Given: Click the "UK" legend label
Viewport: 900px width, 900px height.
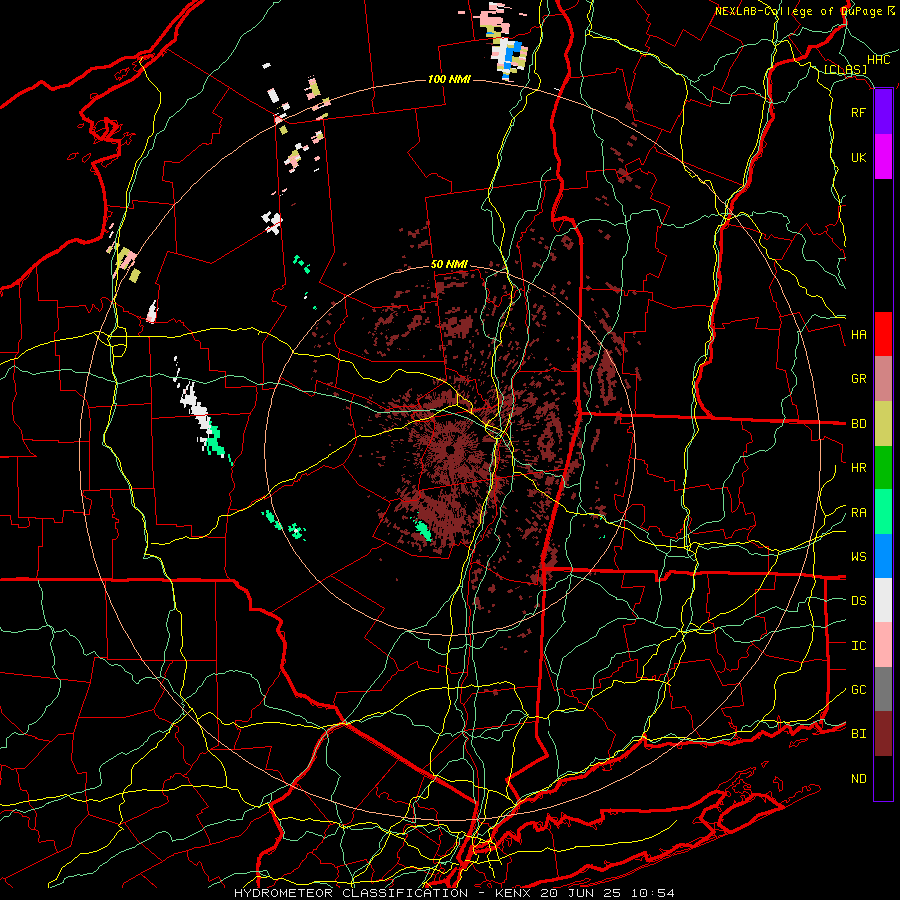Looking at the screenshot, I should click(x=858, y=157).
